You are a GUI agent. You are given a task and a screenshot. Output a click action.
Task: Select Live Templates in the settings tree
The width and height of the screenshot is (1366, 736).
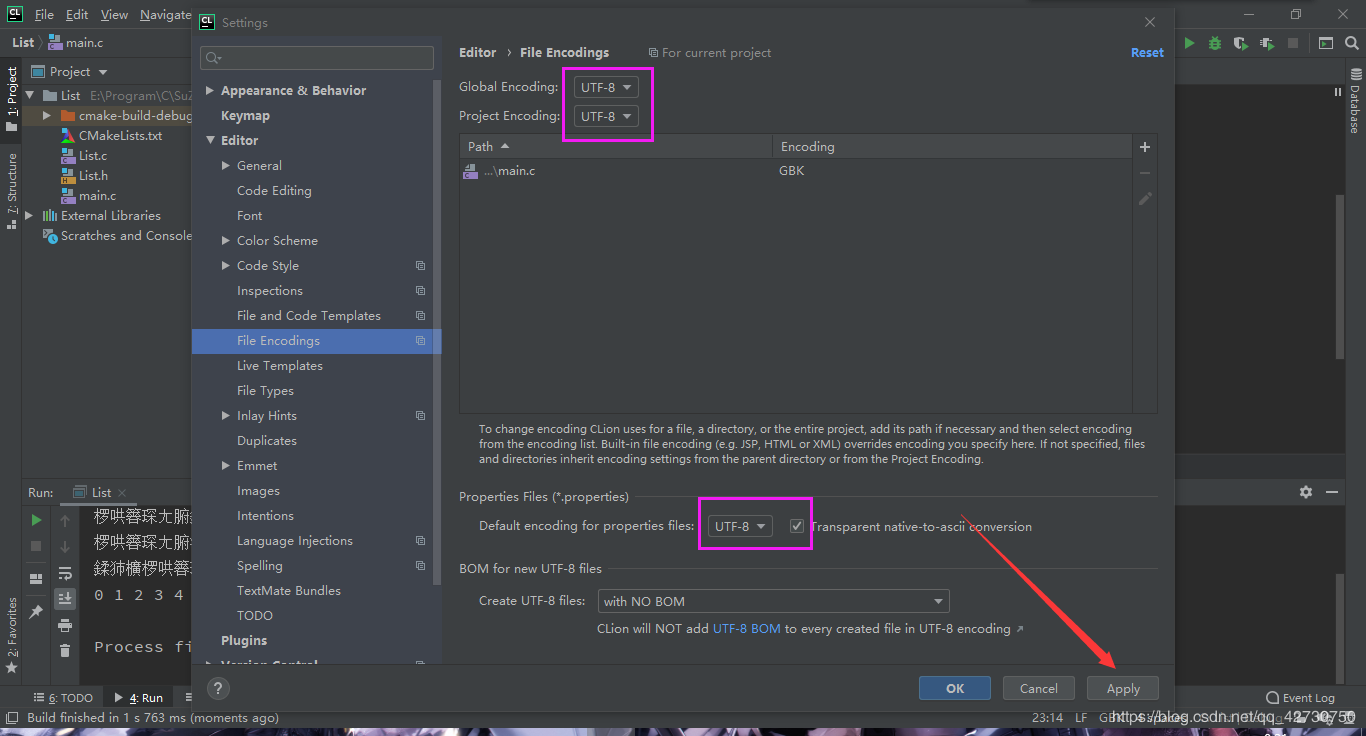coord(280,365)
